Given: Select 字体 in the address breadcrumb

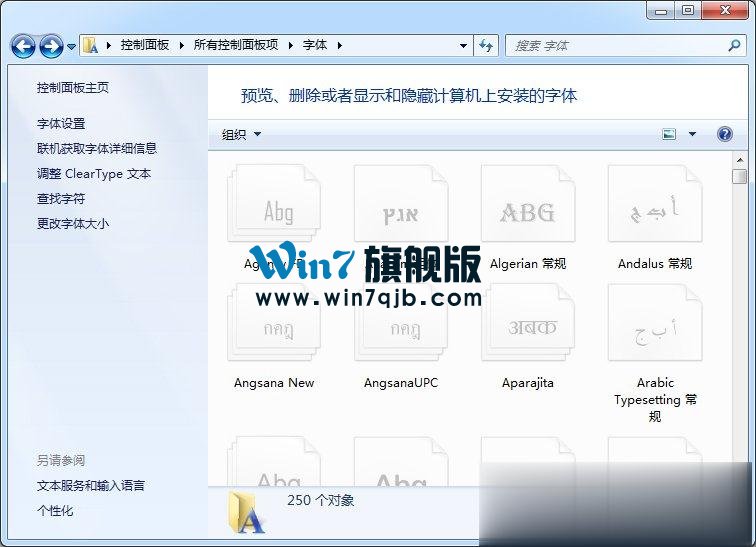Looking at the screenshot, I should point(315,45).
